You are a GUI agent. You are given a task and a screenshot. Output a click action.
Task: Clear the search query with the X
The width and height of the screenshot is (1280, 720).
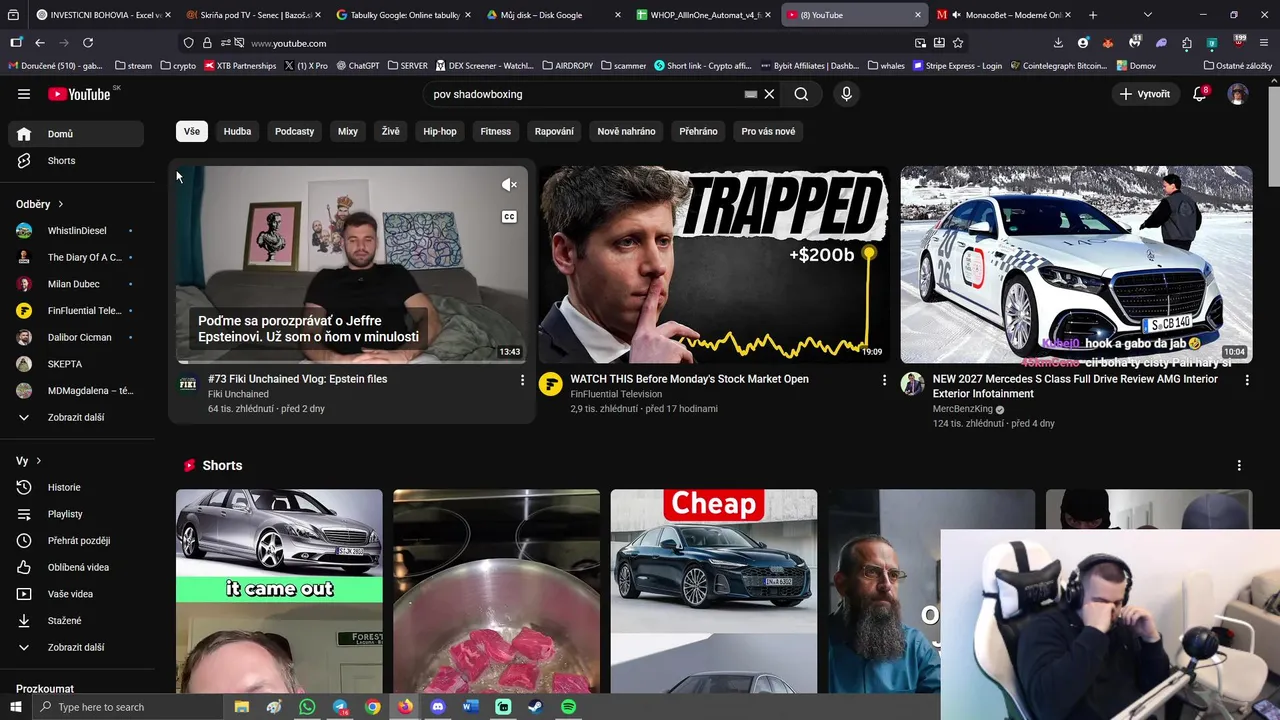[x=769, y=94]
